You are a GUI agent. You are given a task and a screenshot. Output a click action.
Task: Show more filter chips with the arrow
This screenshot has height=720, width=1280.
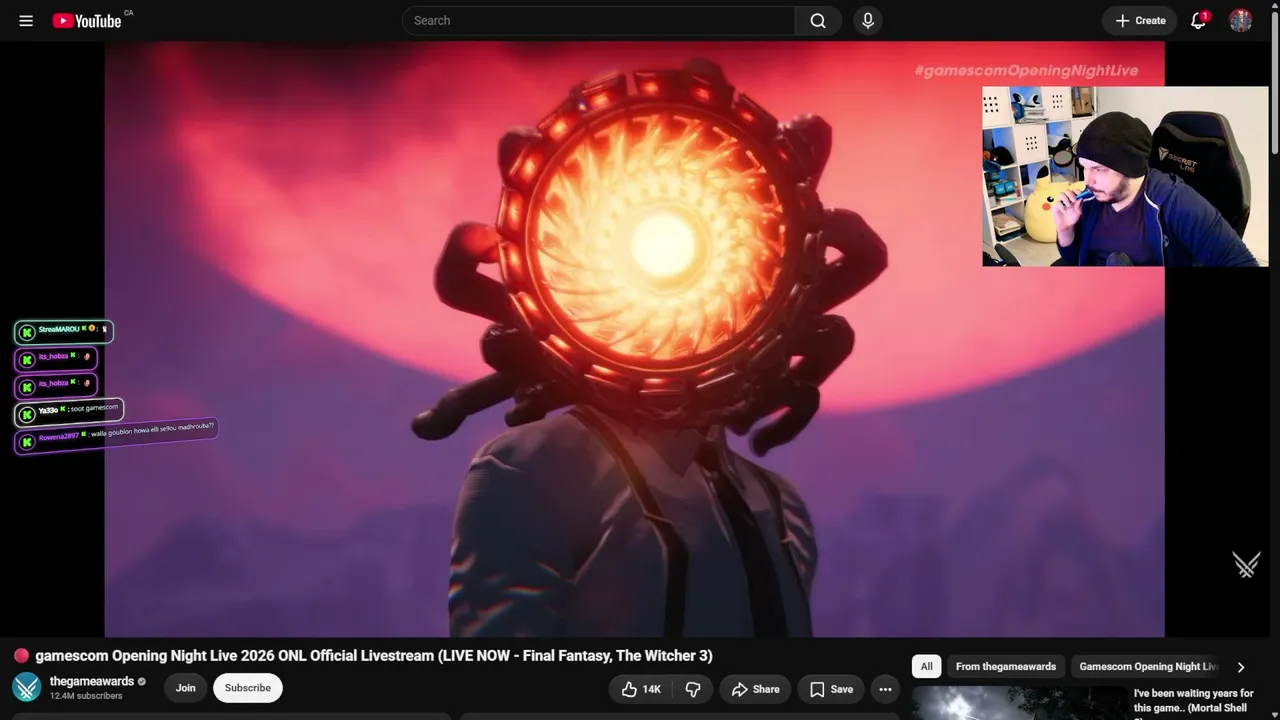tap(1241, 667)
